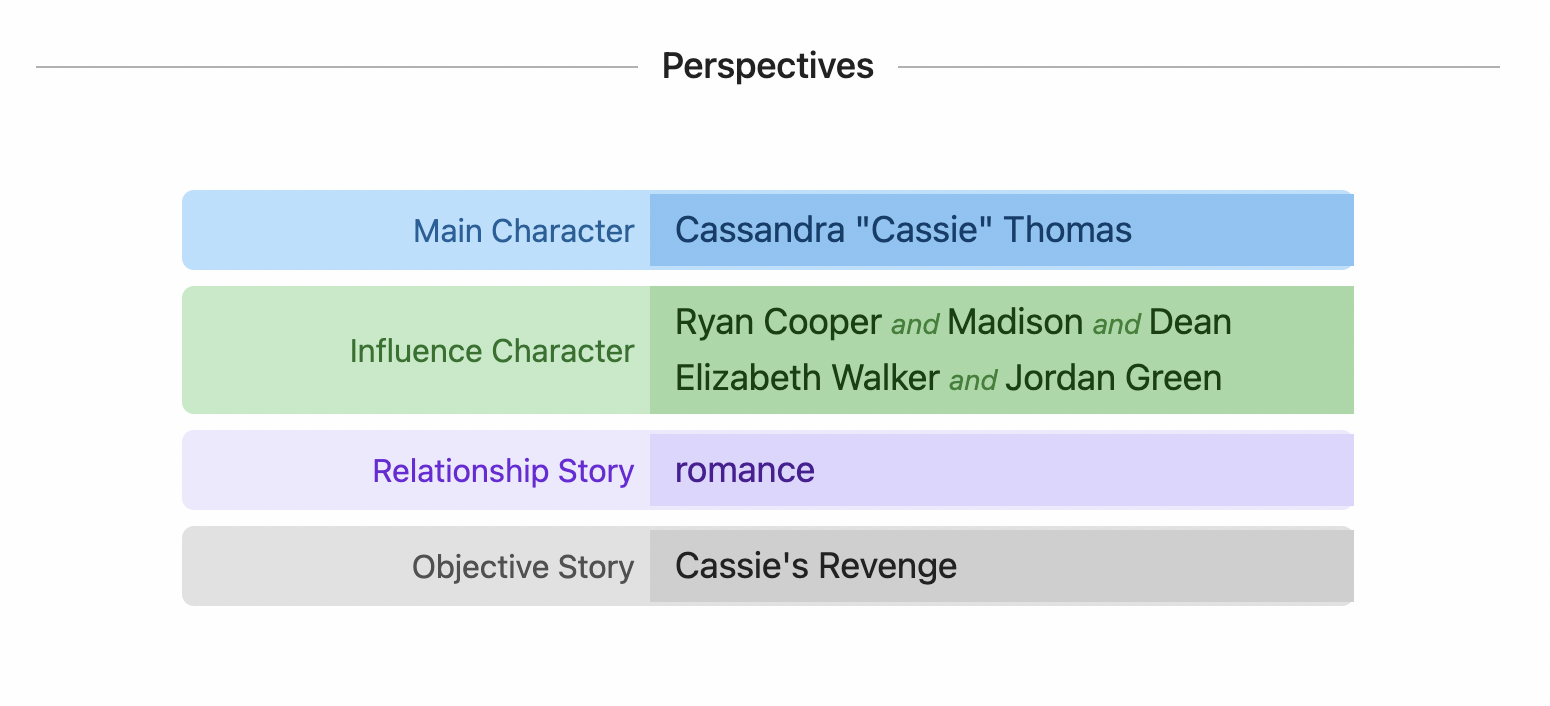Click the blue Main Character row
The height and width of the screenshot is (706, 1550).
[767, 230]
